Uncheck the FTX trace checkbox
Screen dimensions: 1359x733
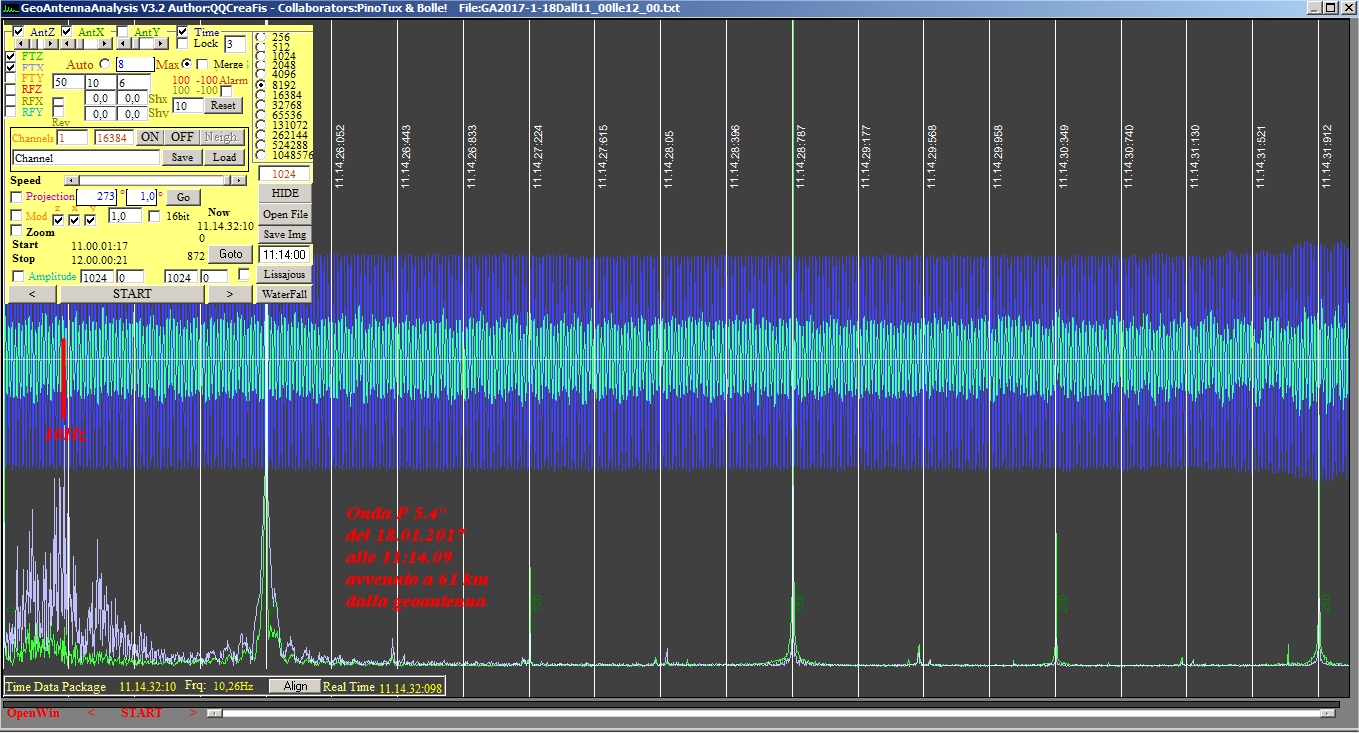10,67
